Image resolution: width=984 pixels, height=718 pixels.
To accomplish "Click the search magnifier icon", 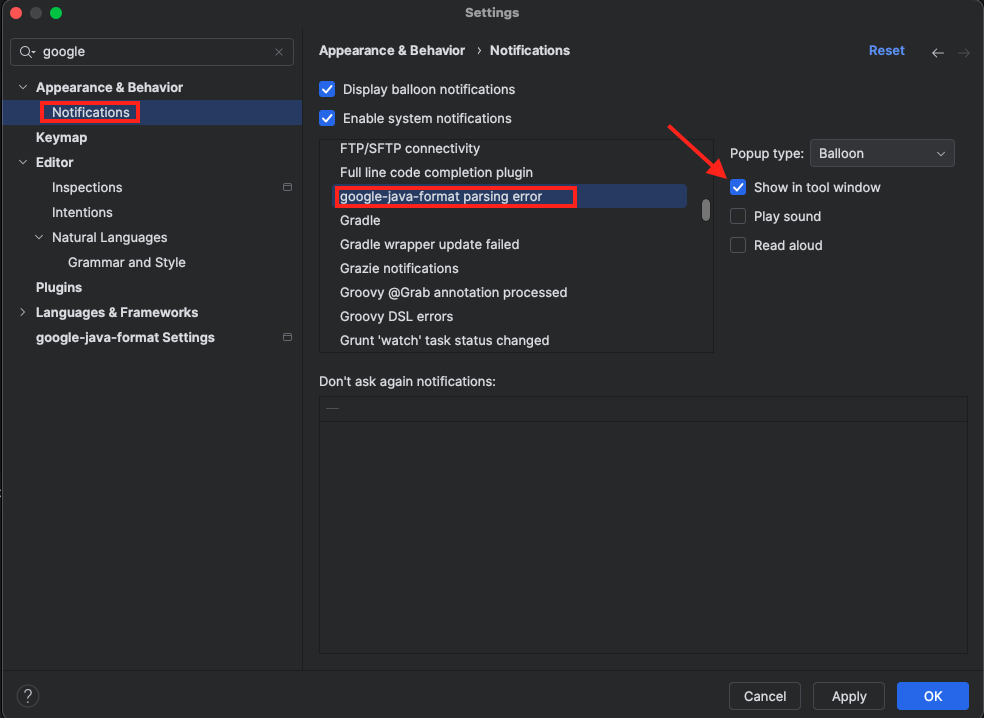I will 27,52.
